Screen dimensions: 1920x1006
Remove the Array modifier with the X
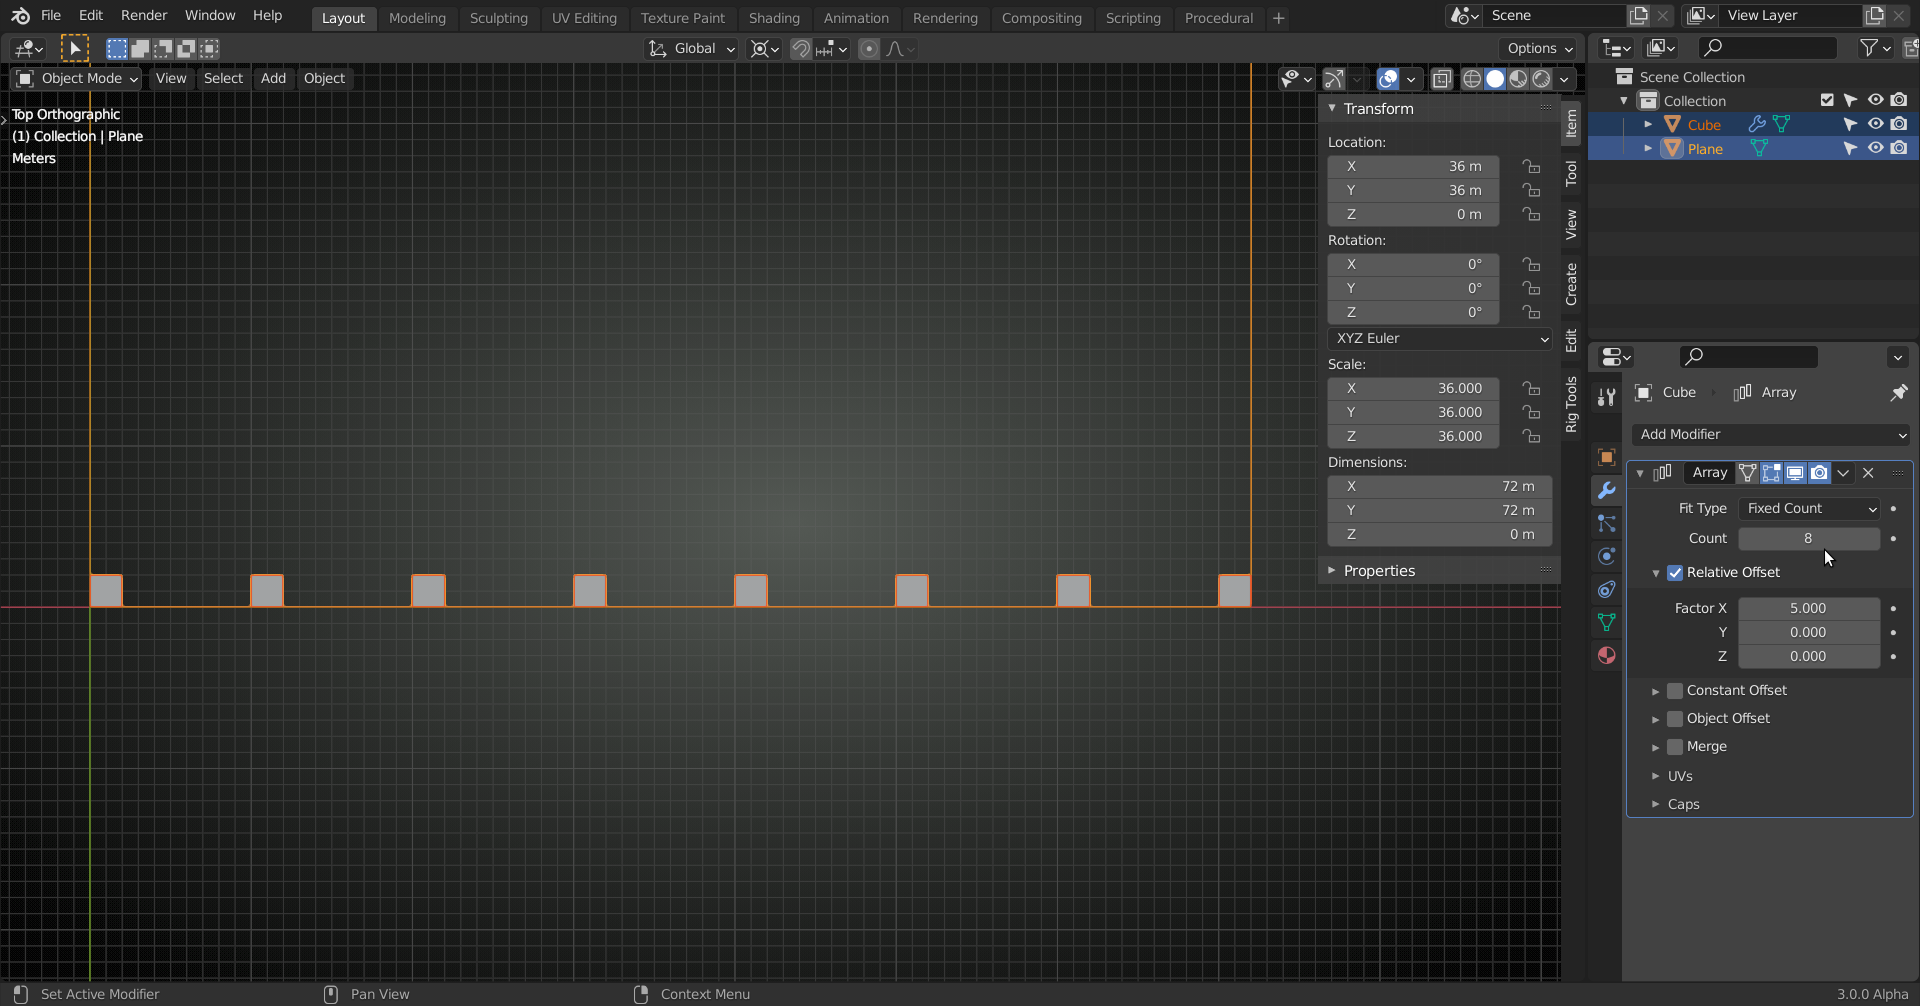[1868, 473]
